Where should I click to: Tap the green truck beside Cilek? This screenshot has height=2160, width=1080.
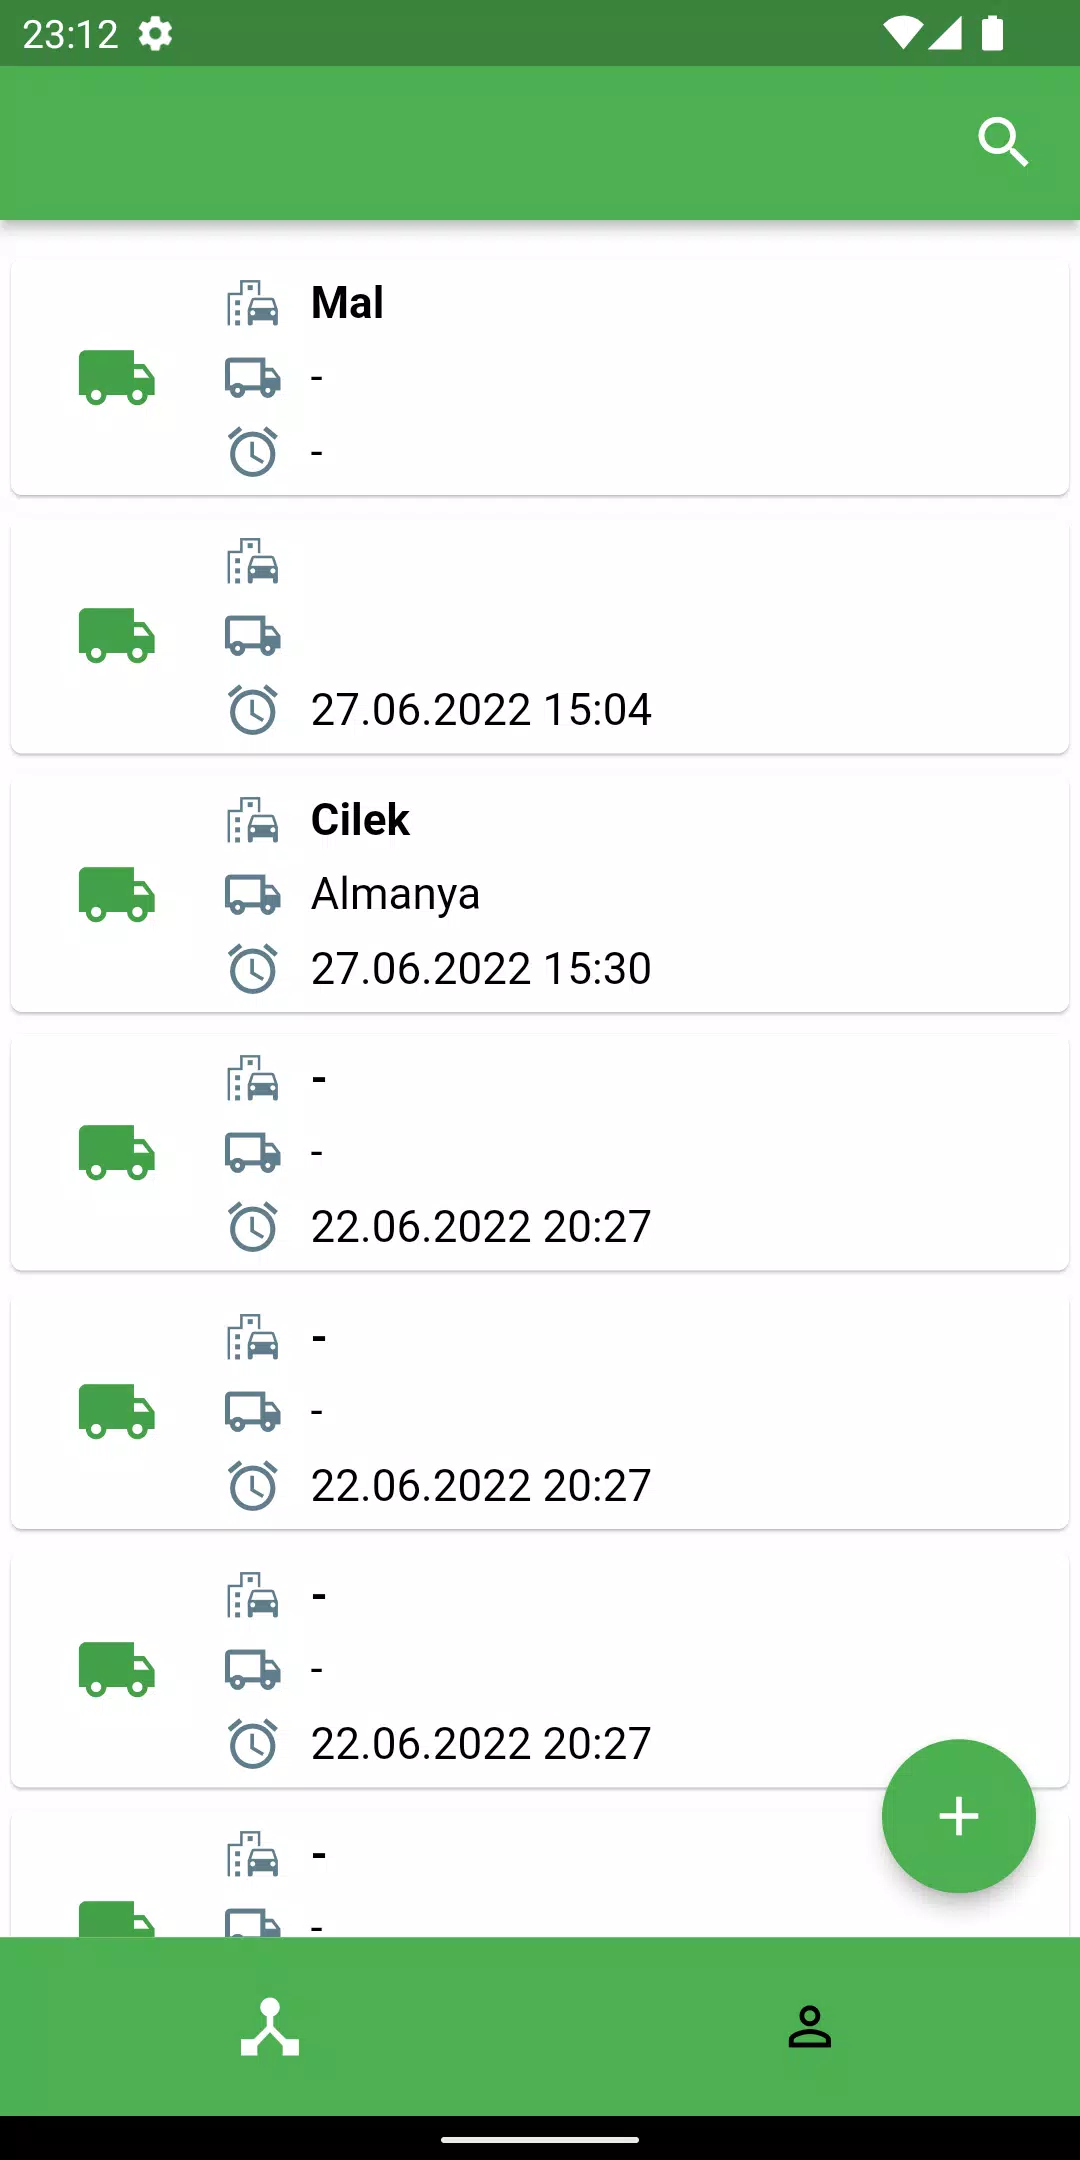tap(117, 894)
